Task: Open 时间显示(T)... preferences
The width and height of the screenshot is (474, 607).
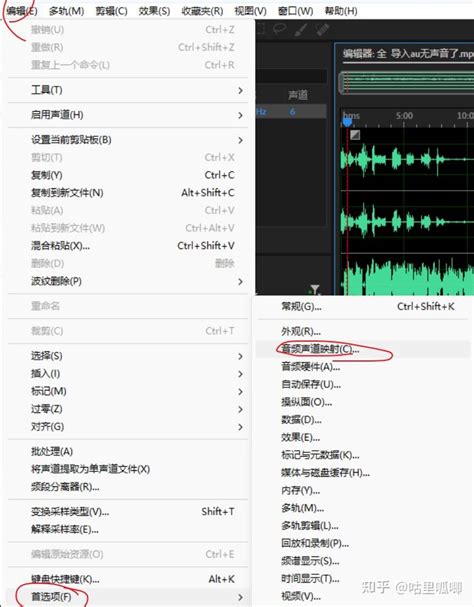Action: pos(362,579)
